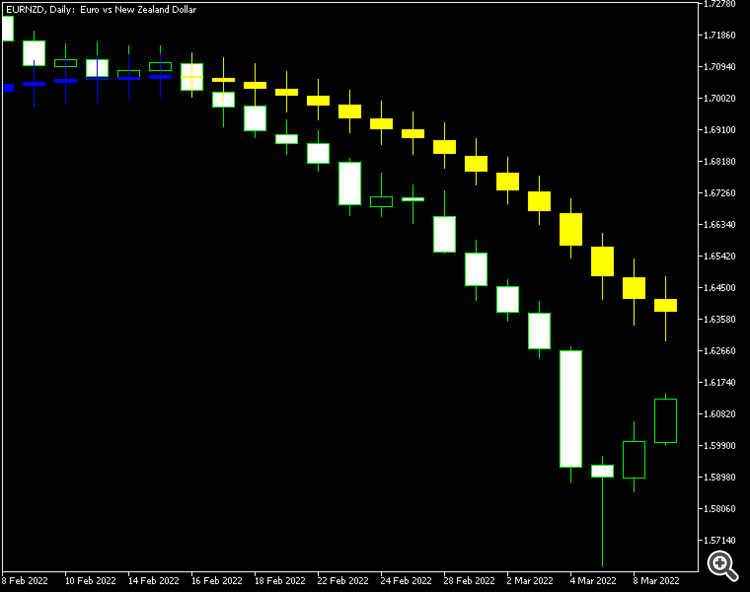
Task: Click the 1.68180 price label
Action: (720, 162)
